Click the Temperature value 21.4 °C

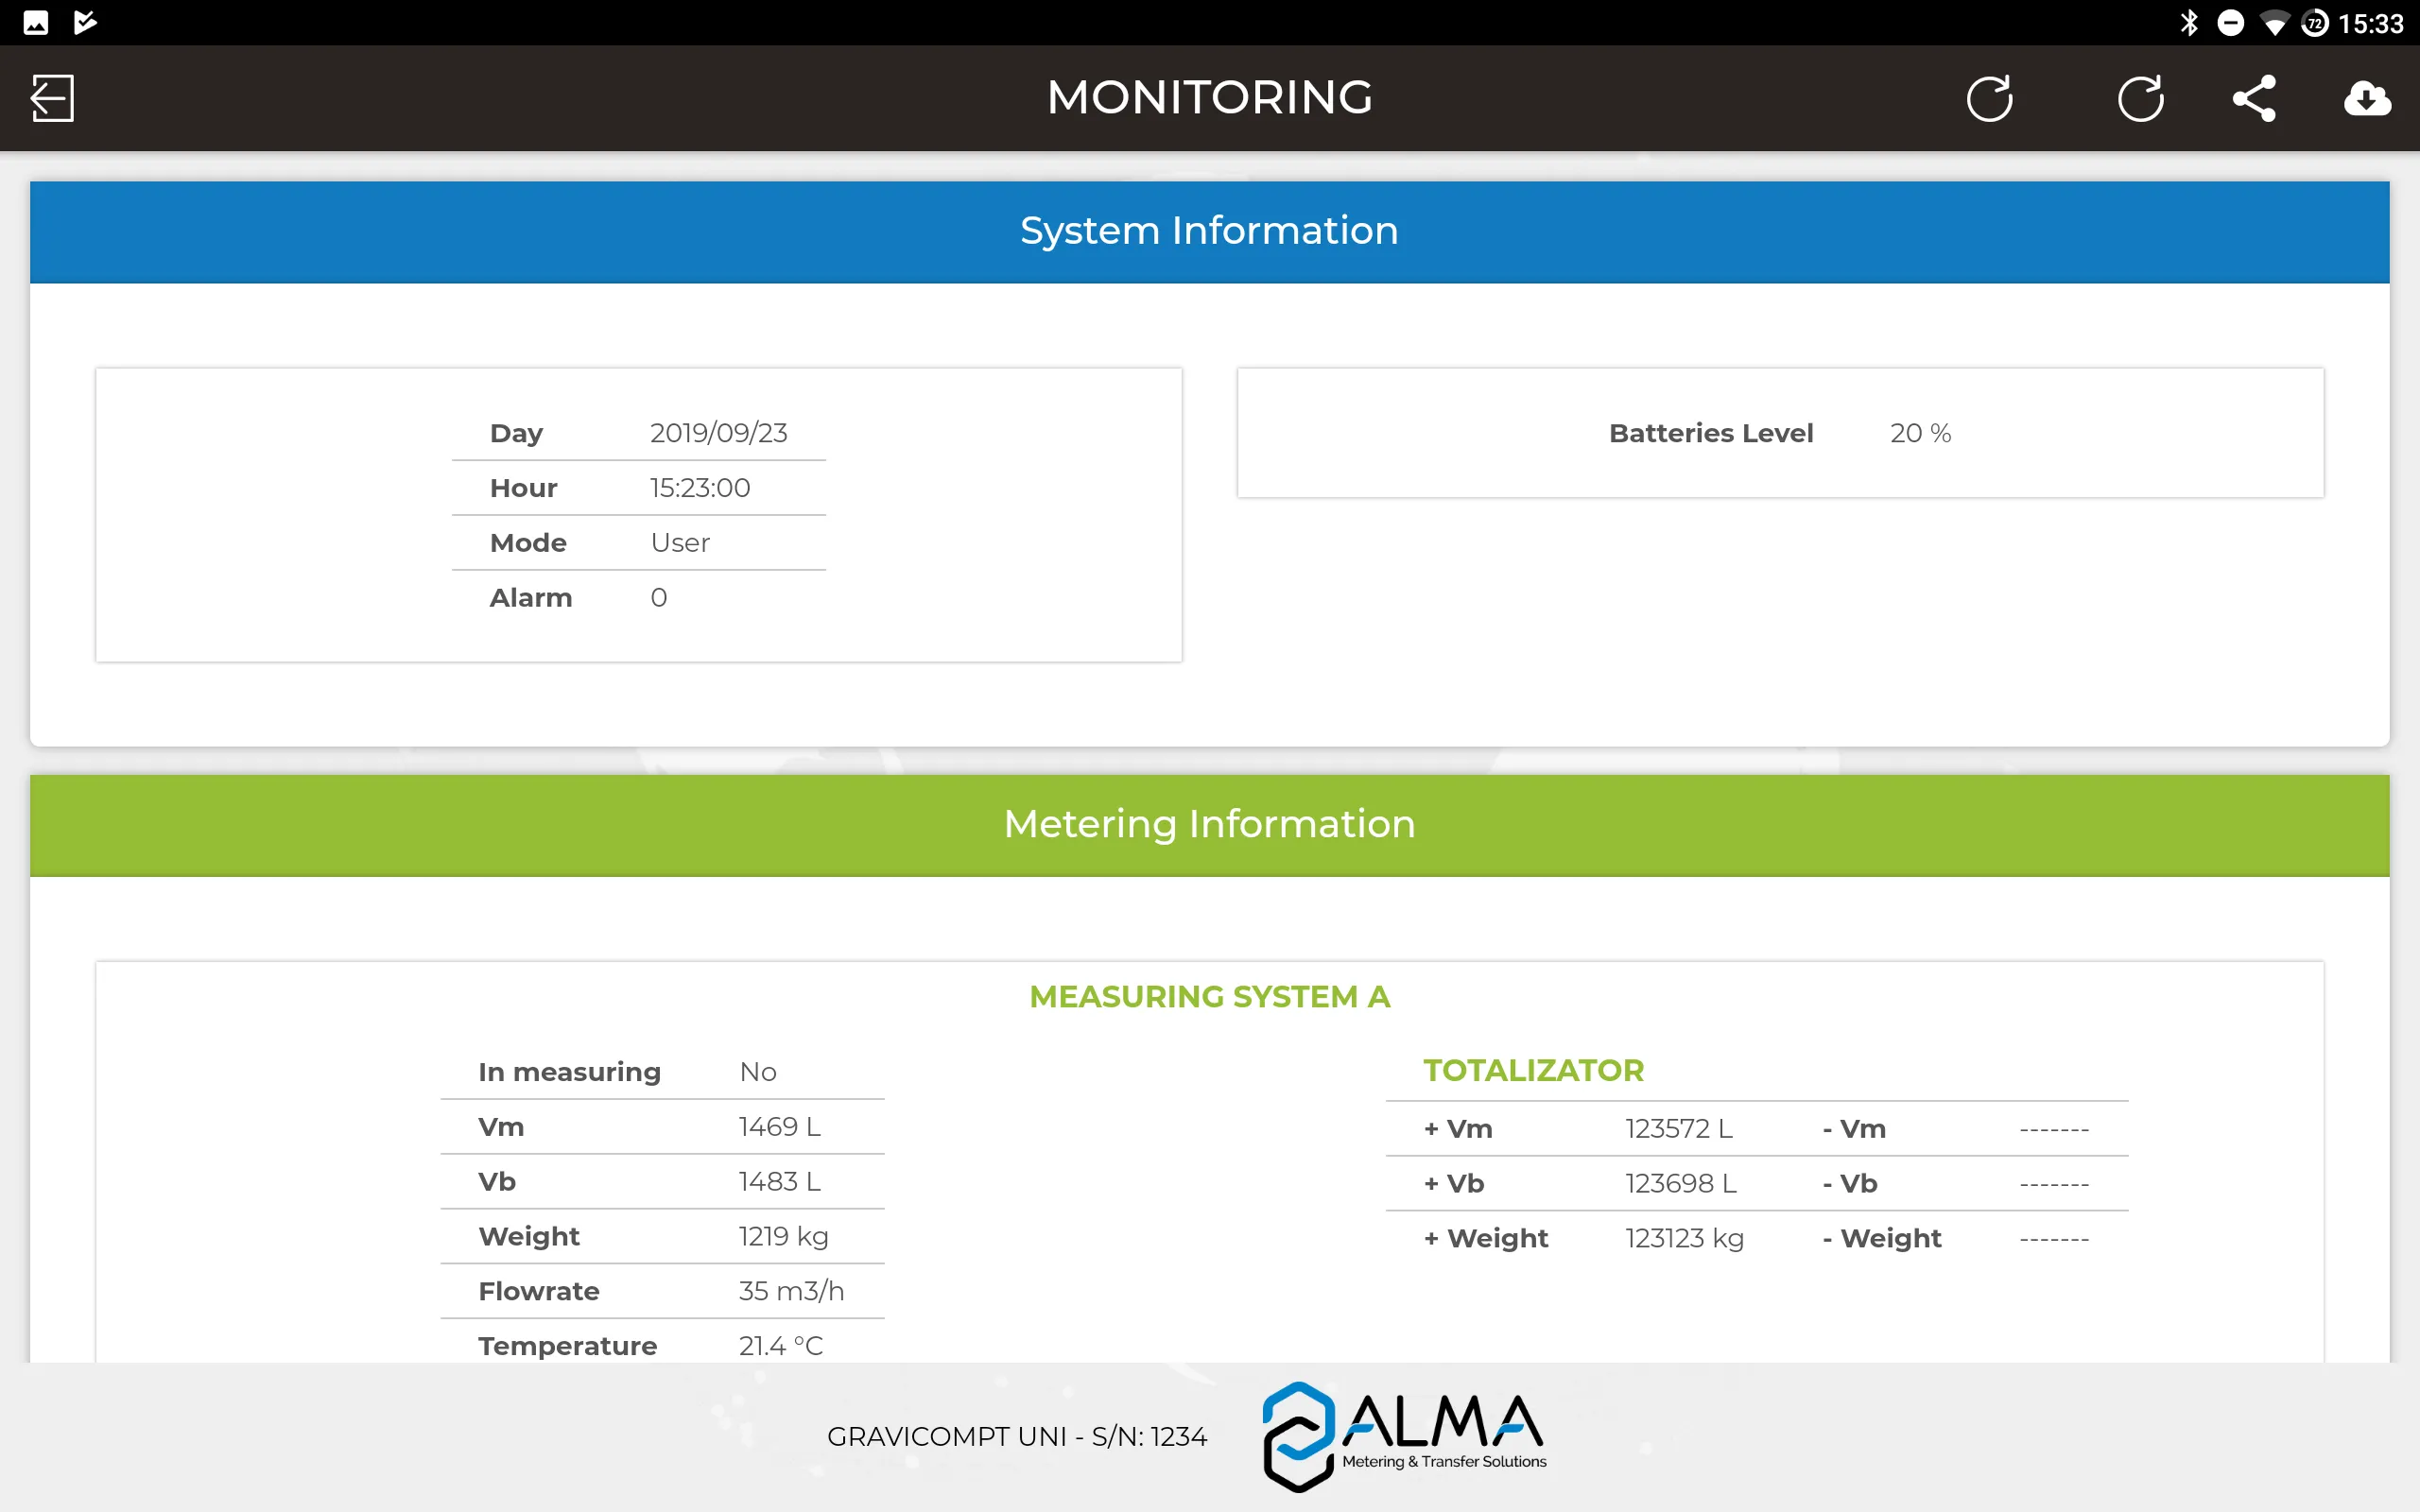point(781,1346)
